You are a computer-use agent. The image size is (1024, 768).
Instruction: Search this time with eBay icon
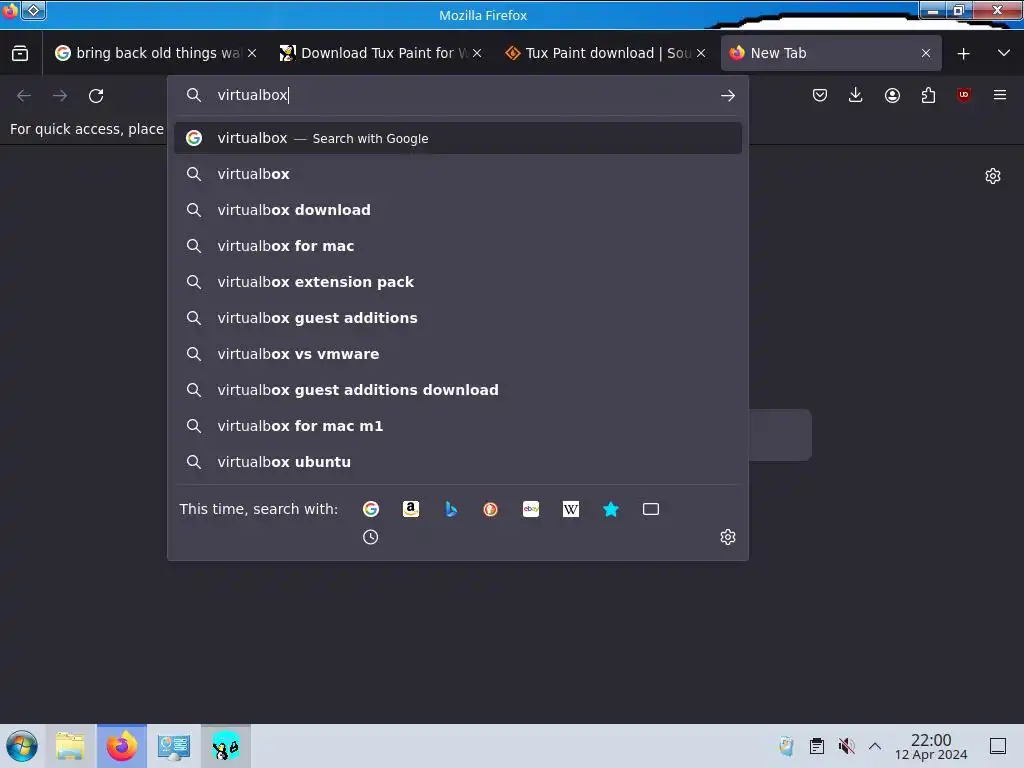pyautogui.click(x=531, y=509)
